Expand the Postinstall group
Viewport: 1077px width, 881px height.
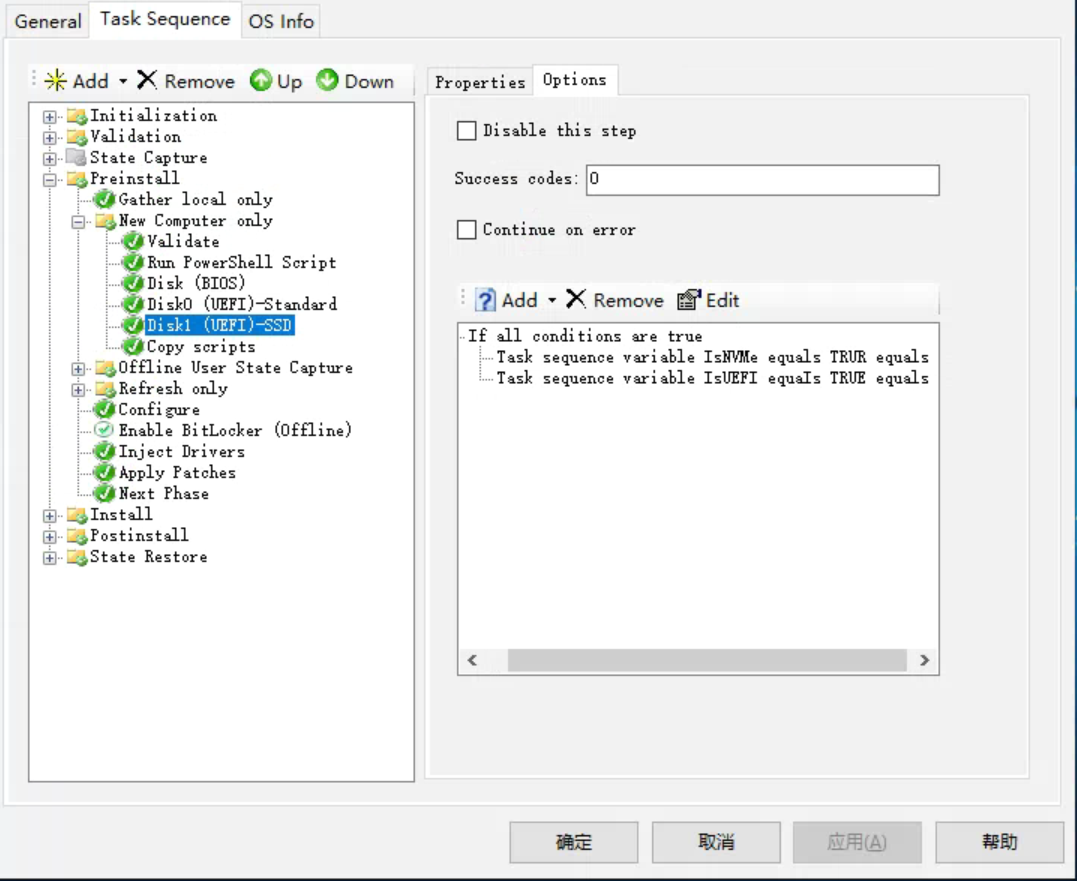(49, 537)
